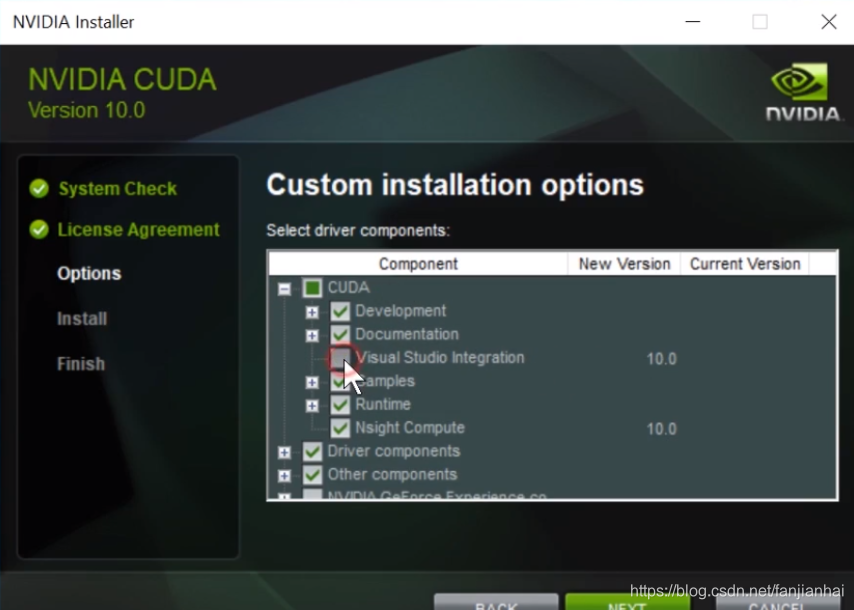Uncheck the Driver components checkbox
The image size is (854, 610).
click(312, 452)
